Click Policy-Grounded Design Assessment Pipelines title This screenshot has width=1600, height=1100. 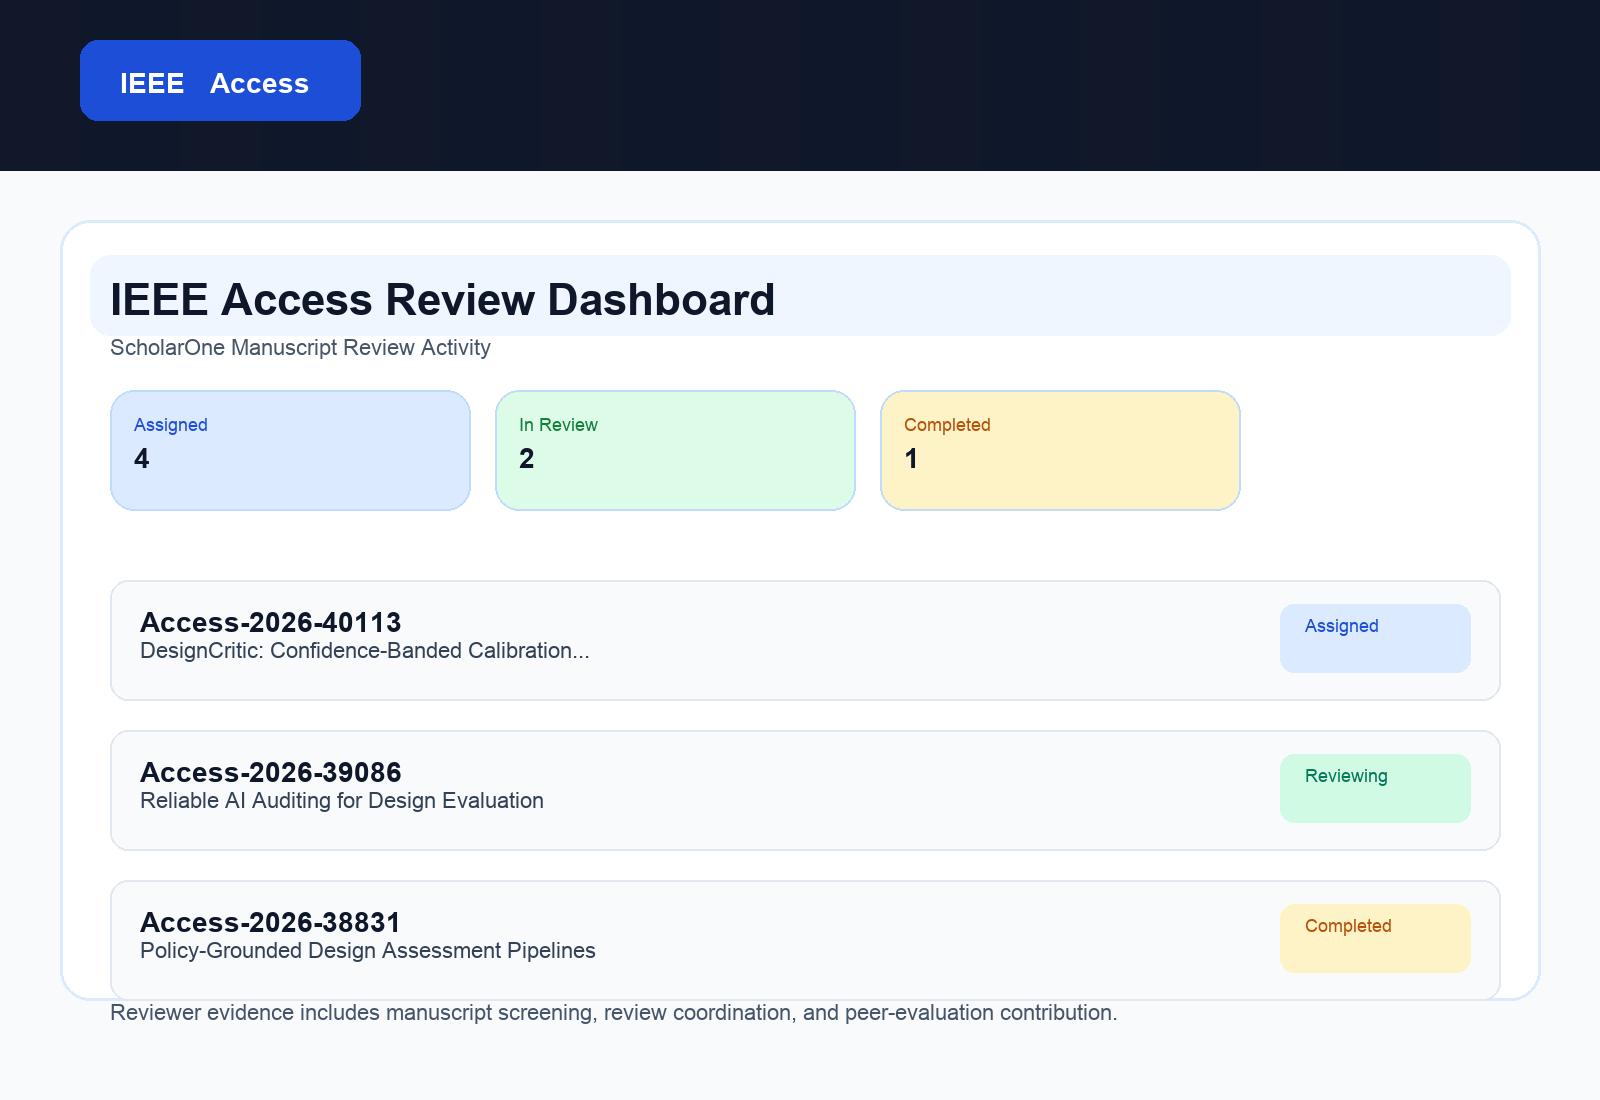pos(368,951)
